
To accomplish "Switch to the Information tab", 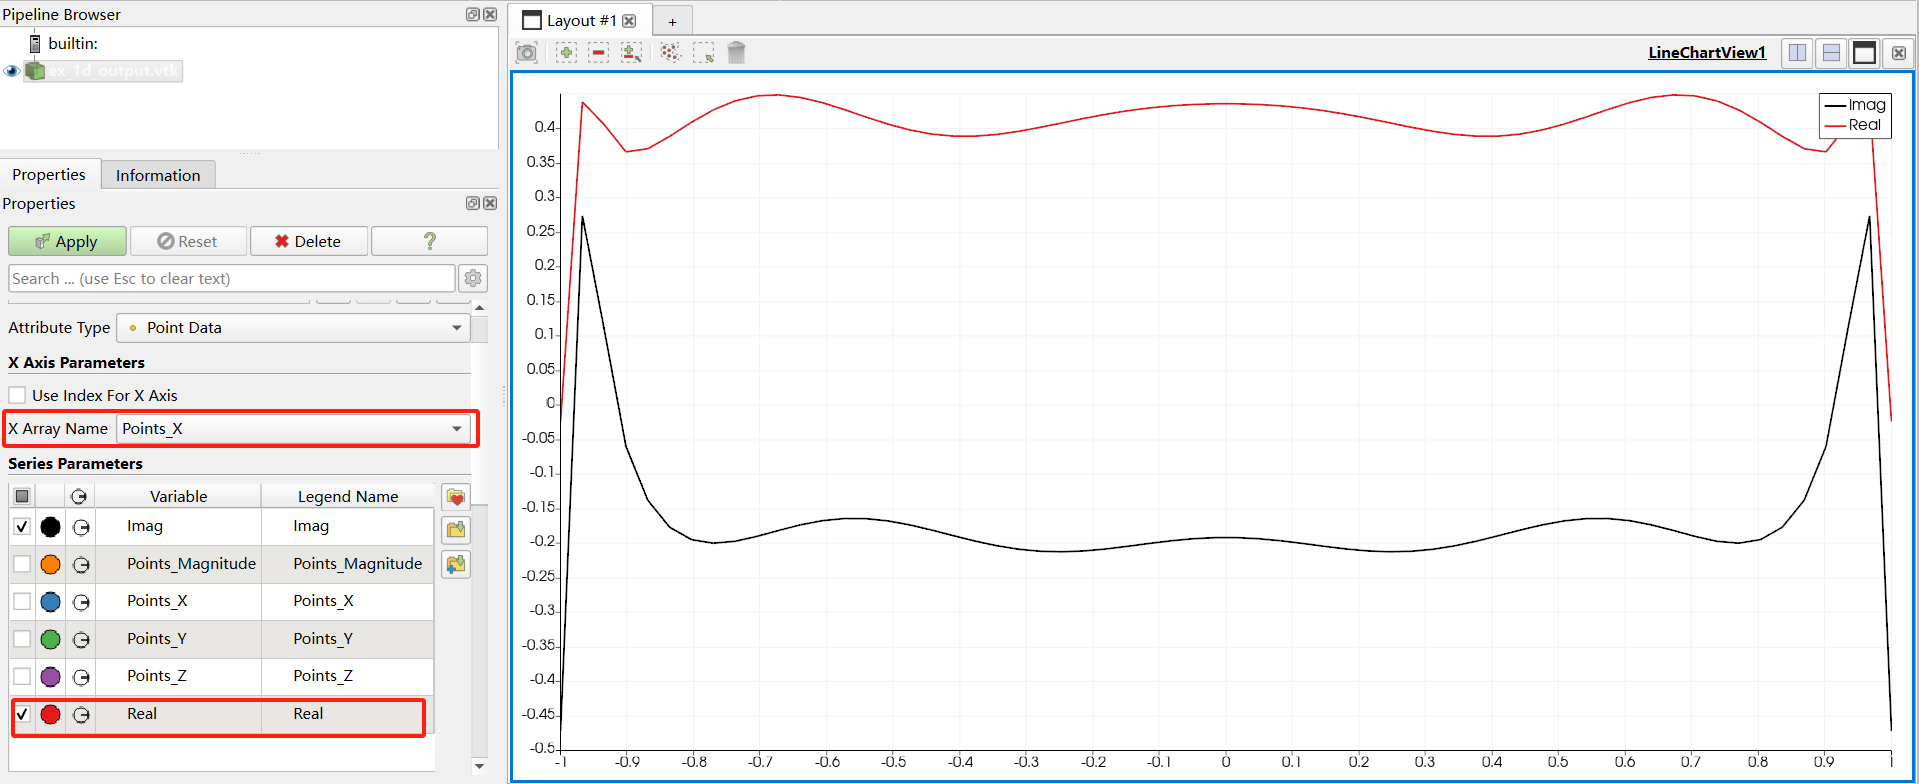I will (x=158, y=176).
